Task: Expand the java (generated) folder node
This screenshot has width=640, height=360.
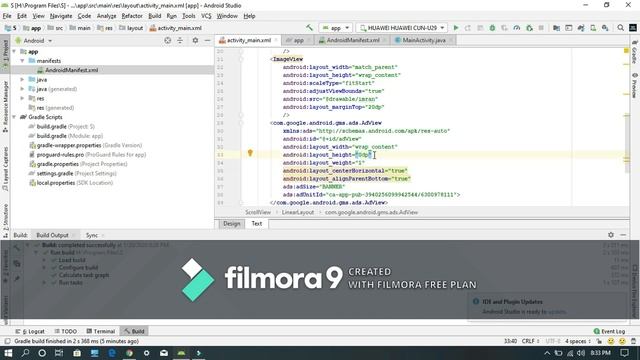Action: pos(22,89)
